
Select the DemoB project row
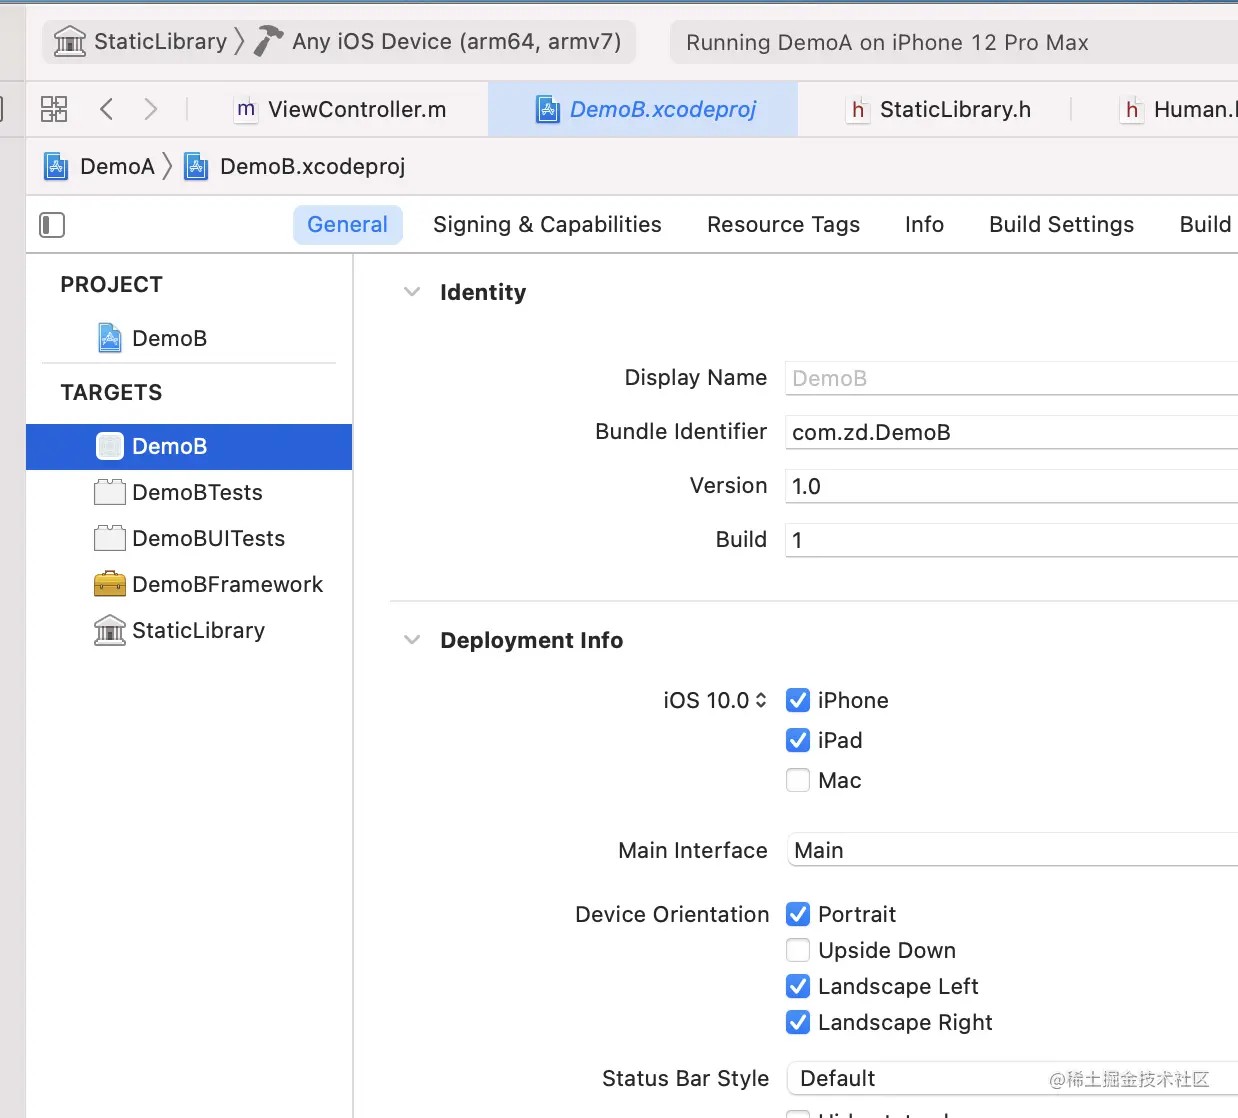[189, 338]
